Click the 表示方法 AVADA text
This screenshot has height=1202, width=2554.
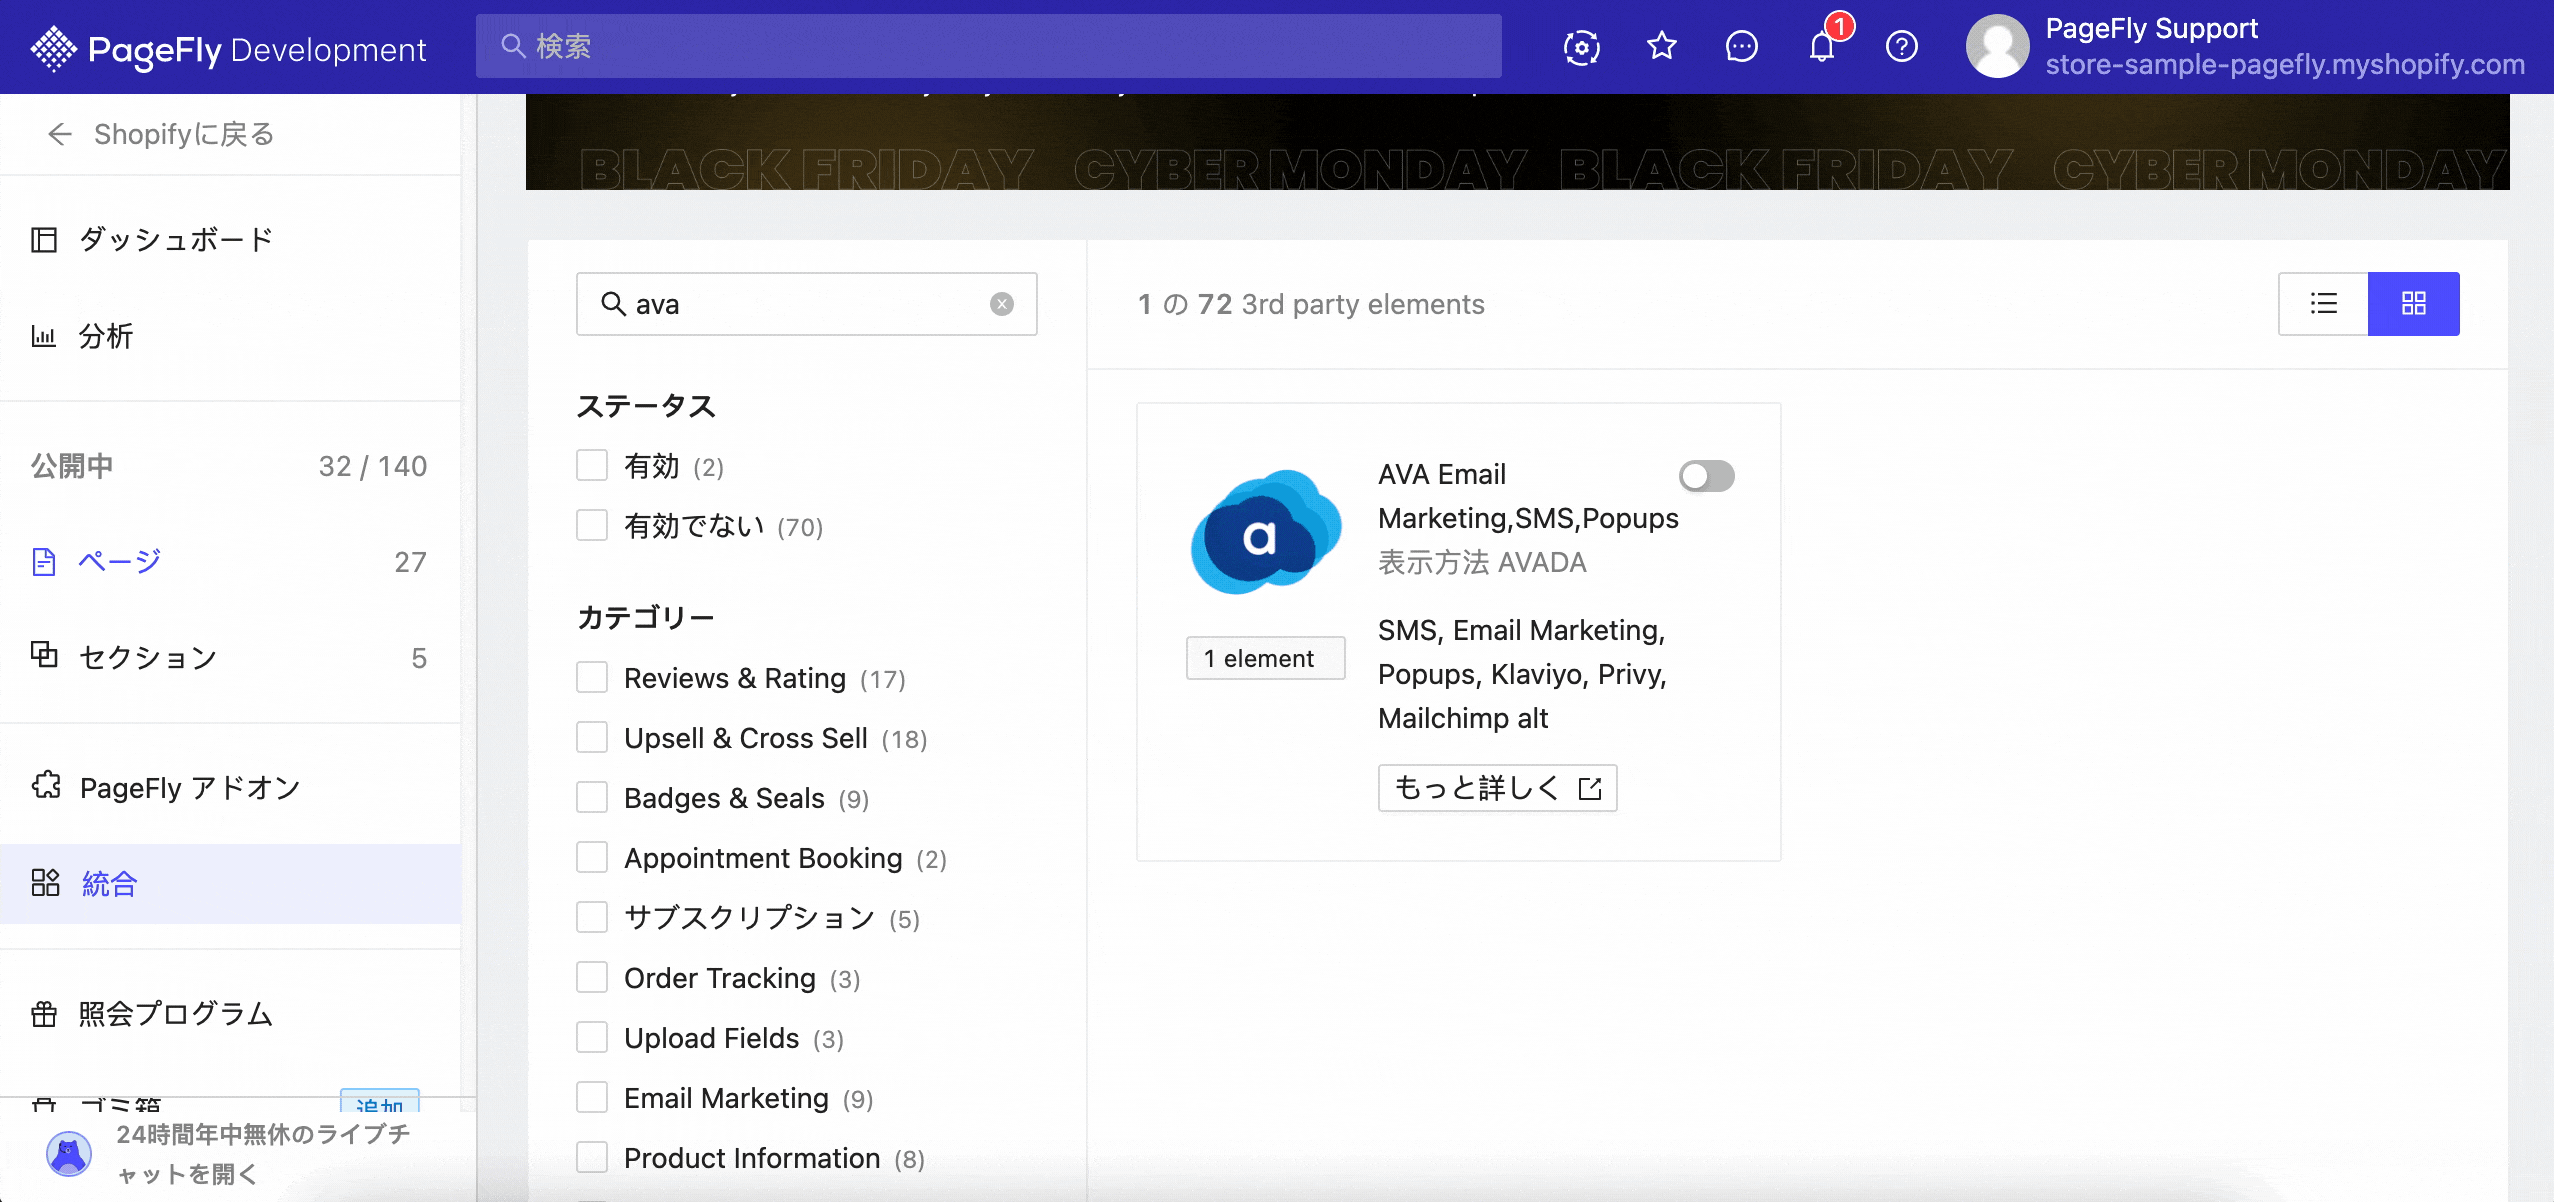[1482, 563]
